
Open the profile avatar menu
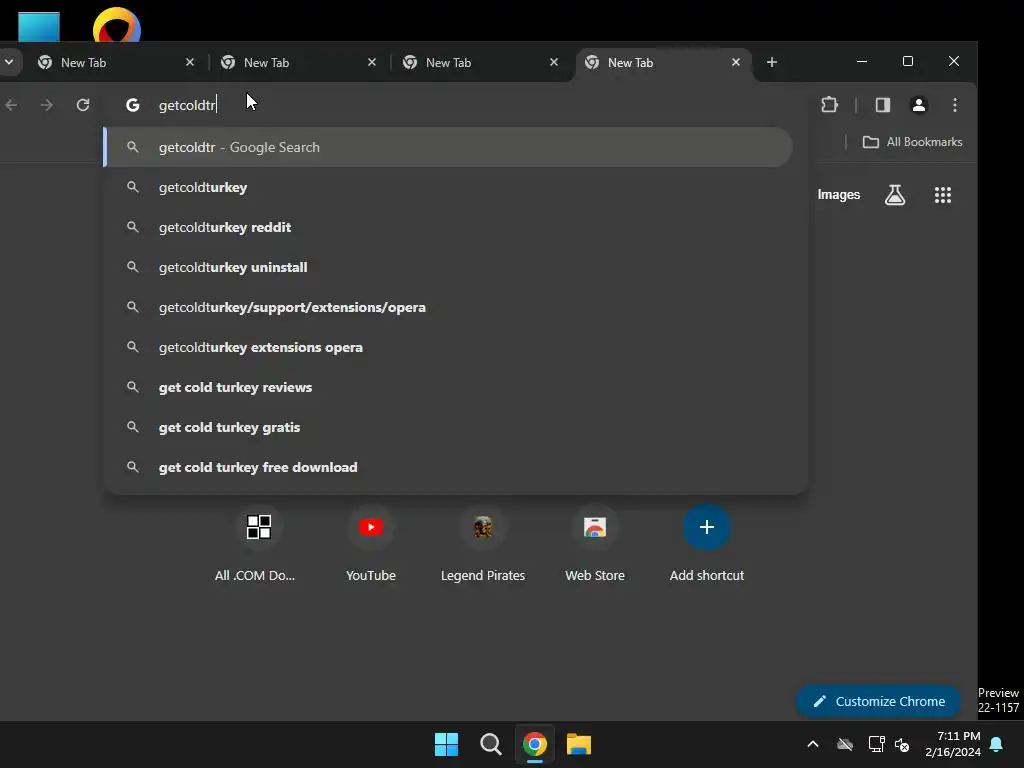tap(919, 105)
